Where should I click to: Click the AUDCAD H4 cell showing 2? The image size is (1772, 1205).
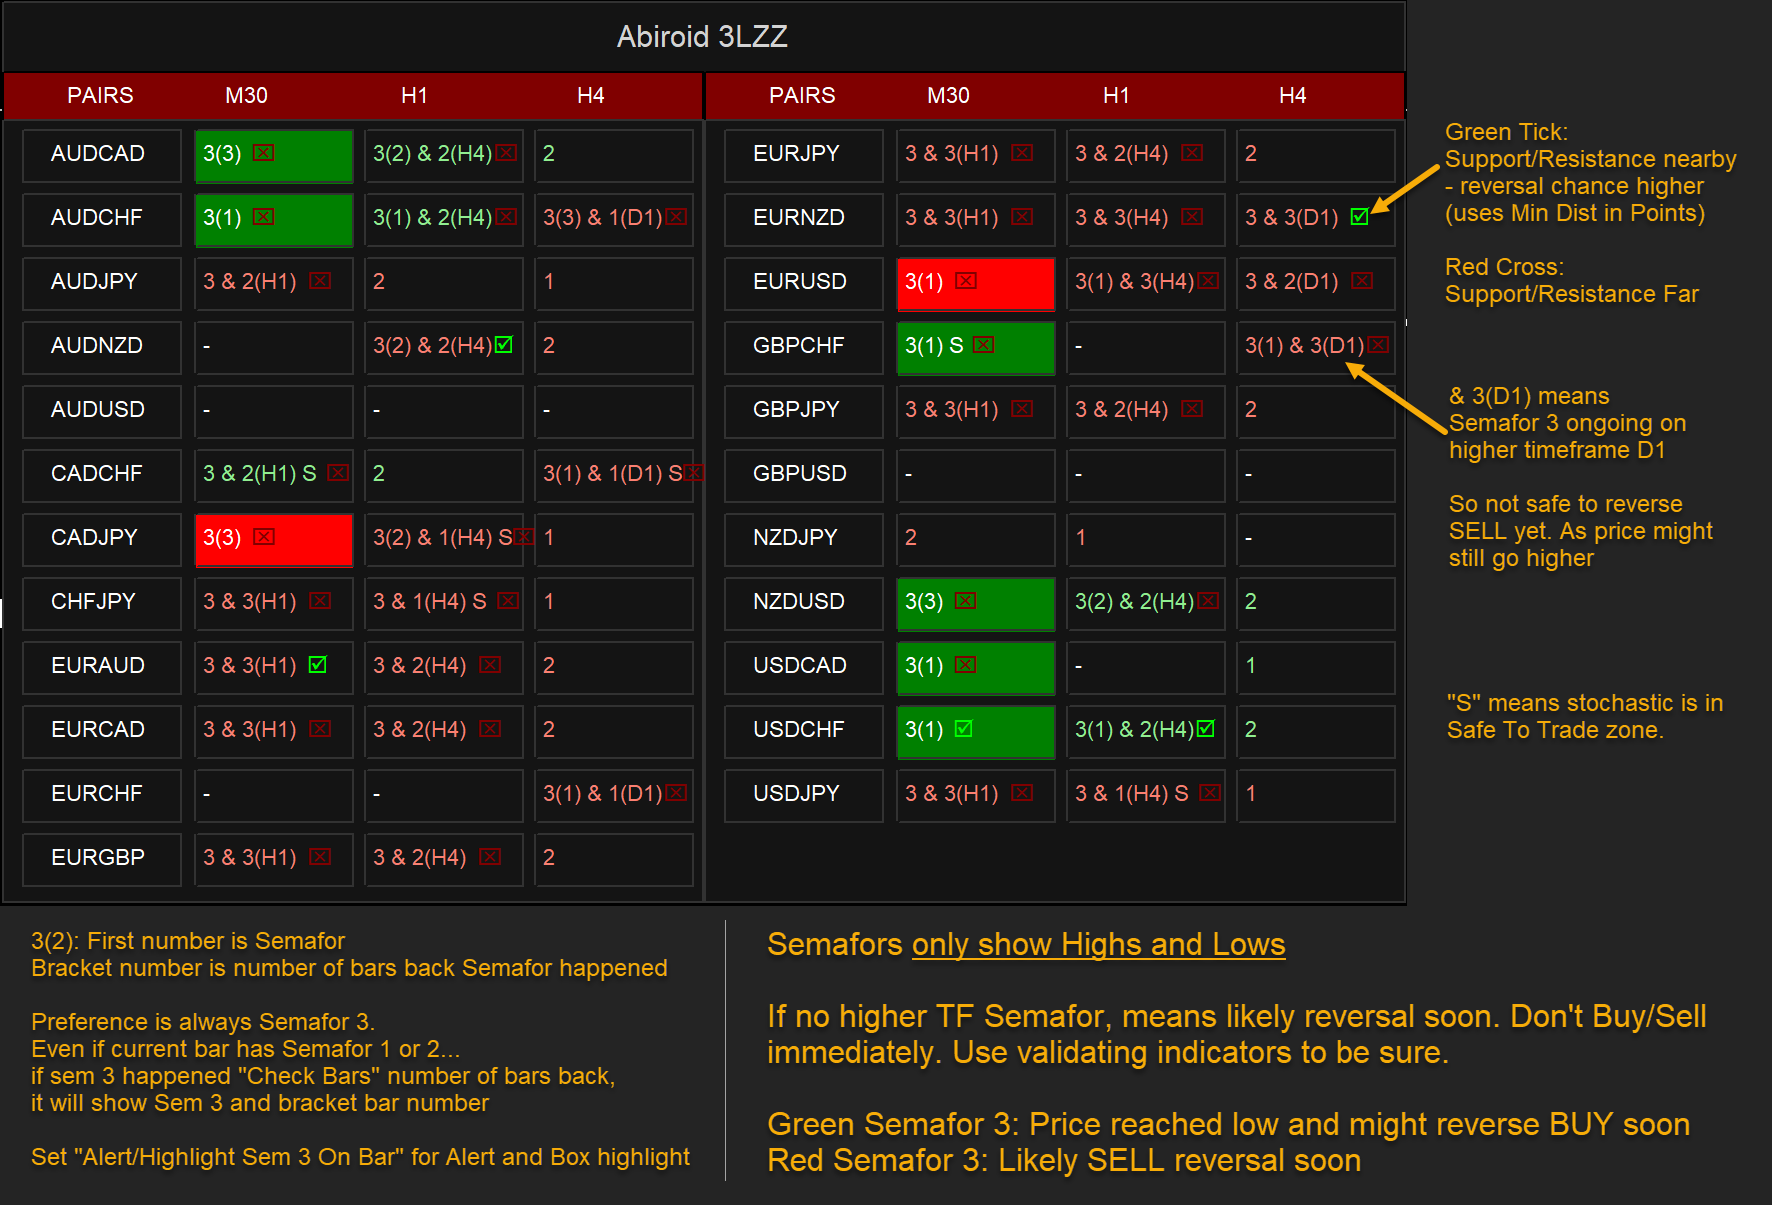click(x=614, y=155)
